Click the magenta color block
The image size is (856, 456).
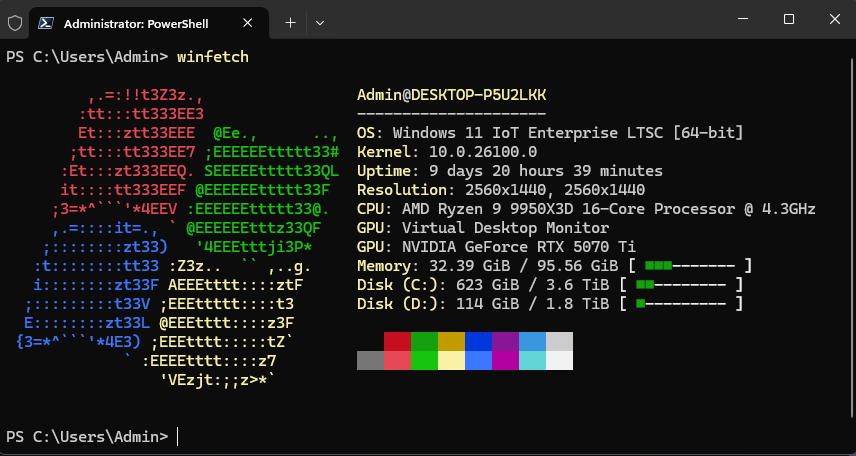click(x=506, y=360)
